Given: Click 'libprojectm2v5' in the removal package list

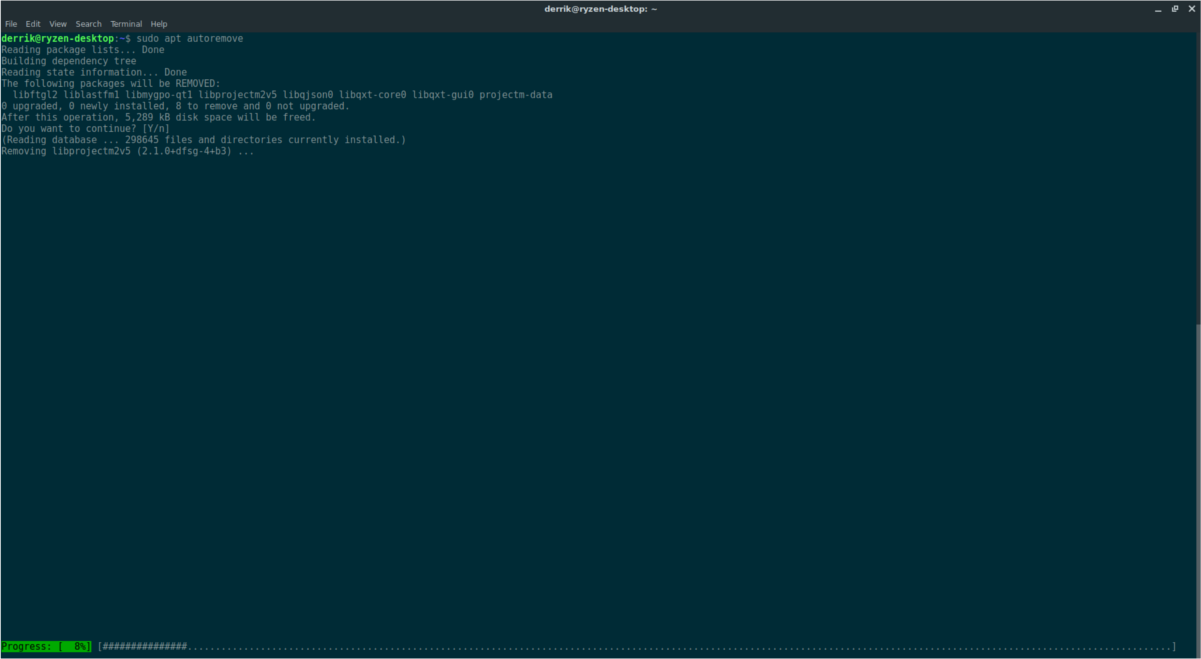Looking at the screenshot, I should (239, 95).
